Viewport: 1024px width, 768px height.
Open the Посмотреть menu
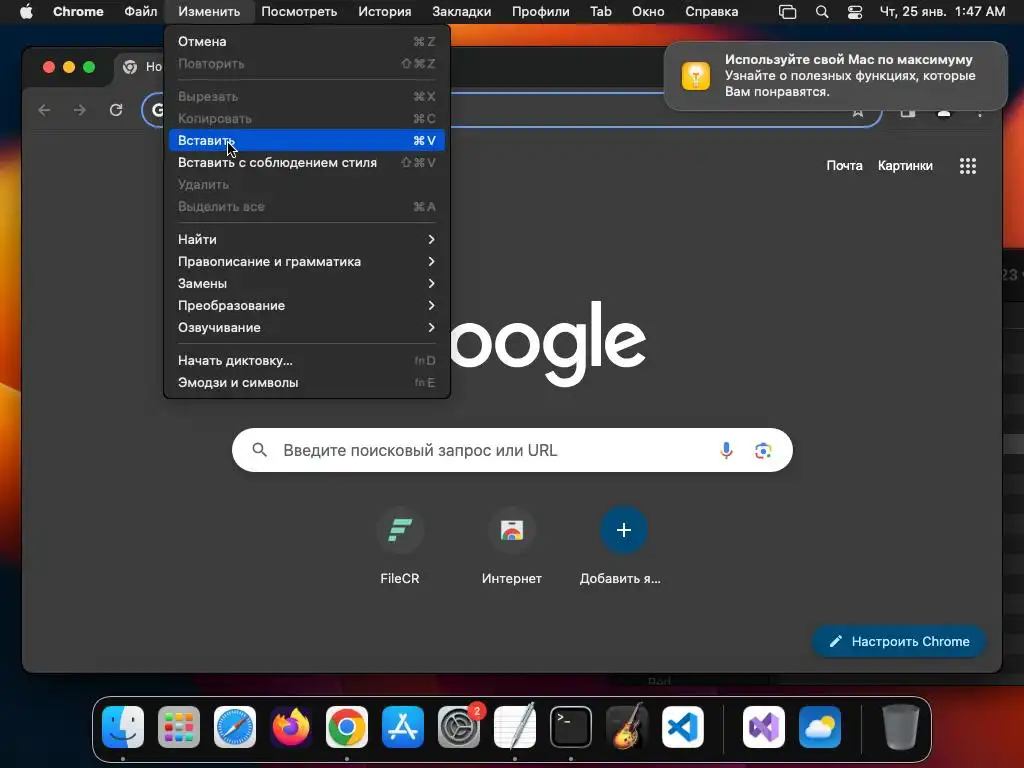pos(299,12)
